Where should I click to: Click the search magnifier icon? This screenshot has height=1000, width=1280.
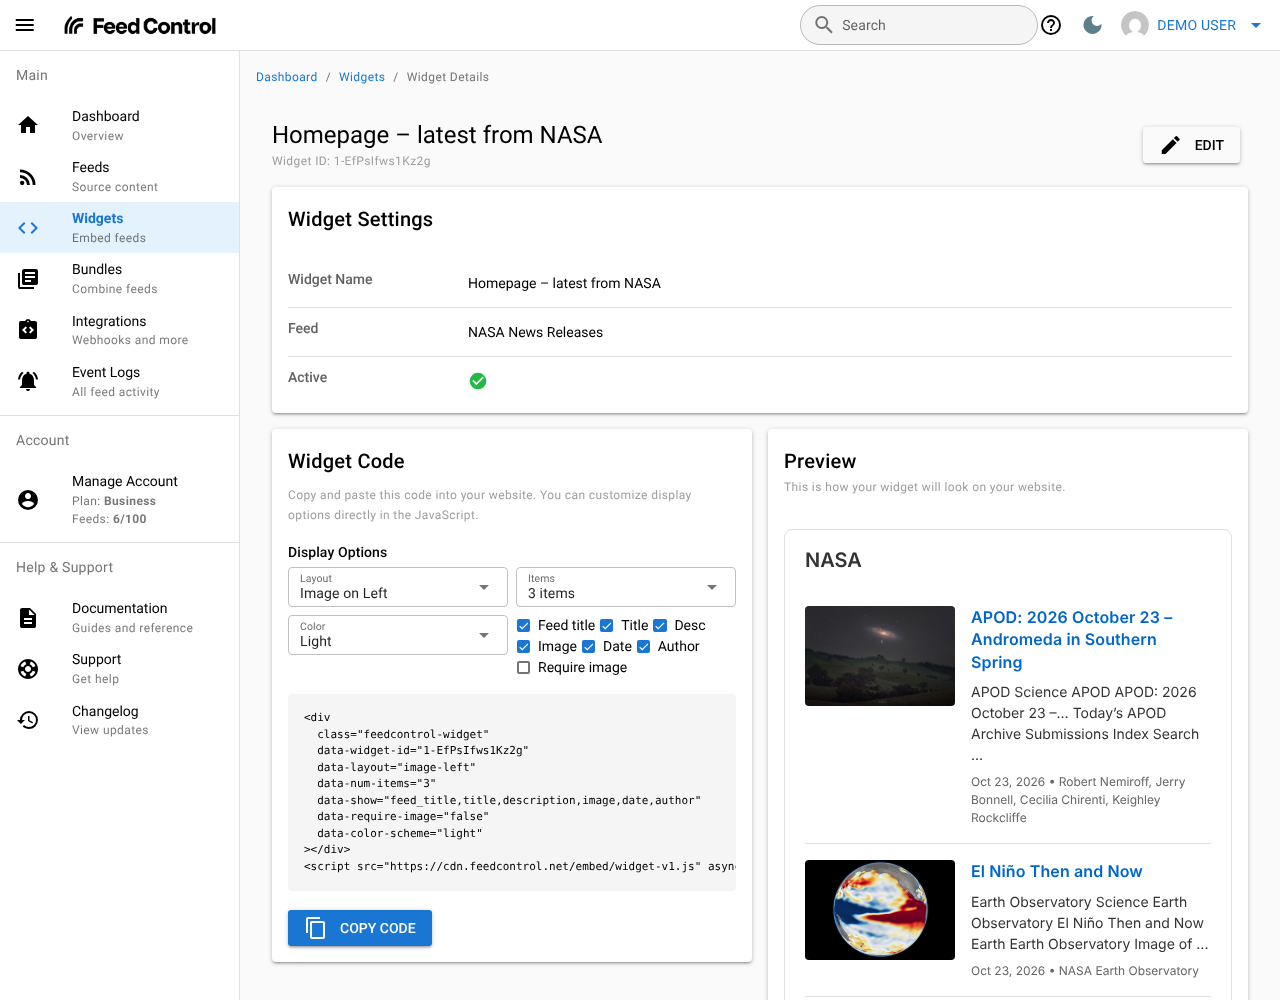click(823, 25)
